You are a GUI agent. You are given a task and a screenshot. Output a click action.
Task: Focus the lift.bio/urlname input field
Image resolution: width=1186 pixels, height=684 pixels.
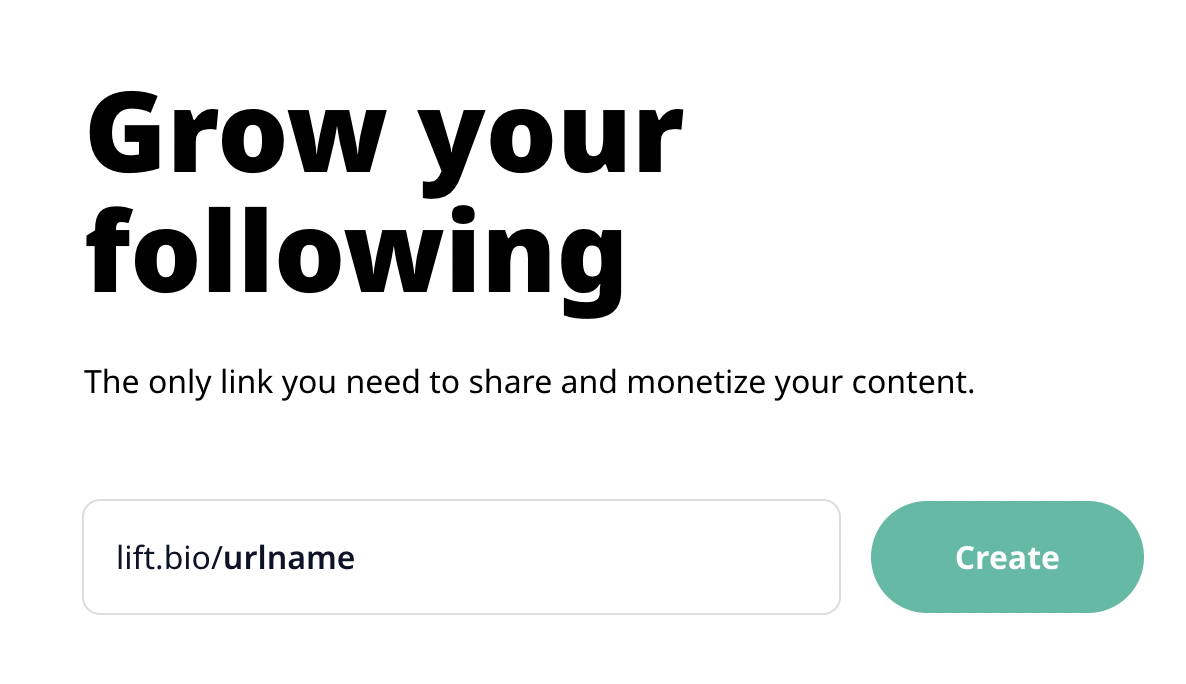[461, 557]
